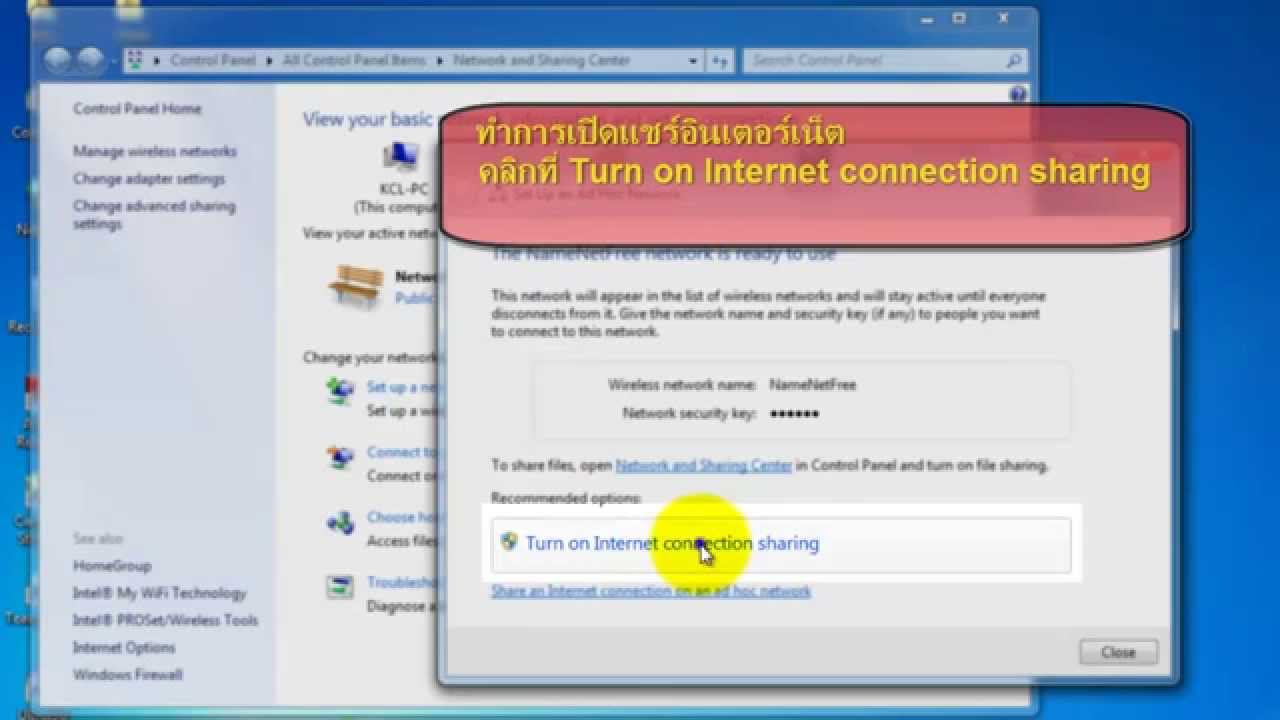The image size is (1280, 720).
Task: Click the Troubleshoot problems icon
Action: (341, 587)
